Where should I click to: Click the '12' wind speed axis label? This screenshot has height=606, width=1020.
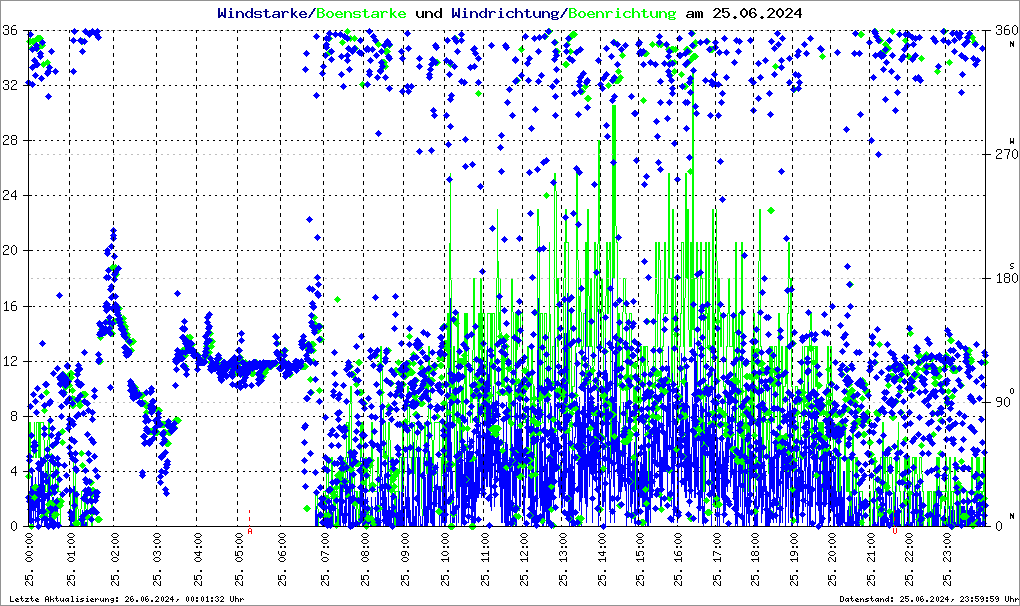coord(10,361)
